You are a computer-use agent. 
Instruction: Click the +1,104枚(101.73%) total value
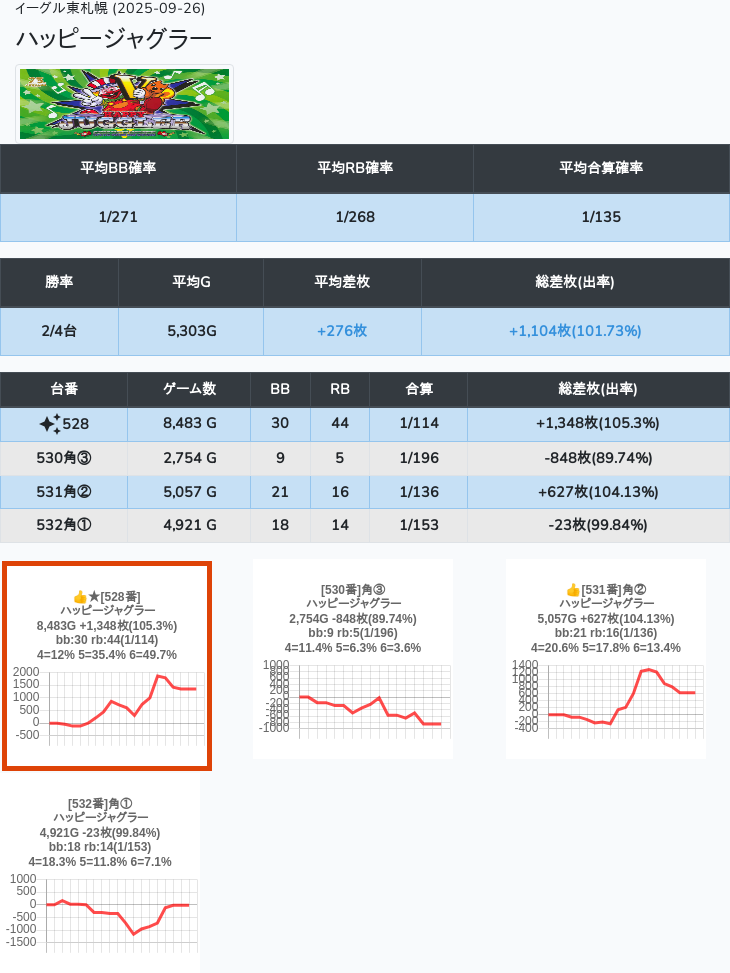[575, 331]
